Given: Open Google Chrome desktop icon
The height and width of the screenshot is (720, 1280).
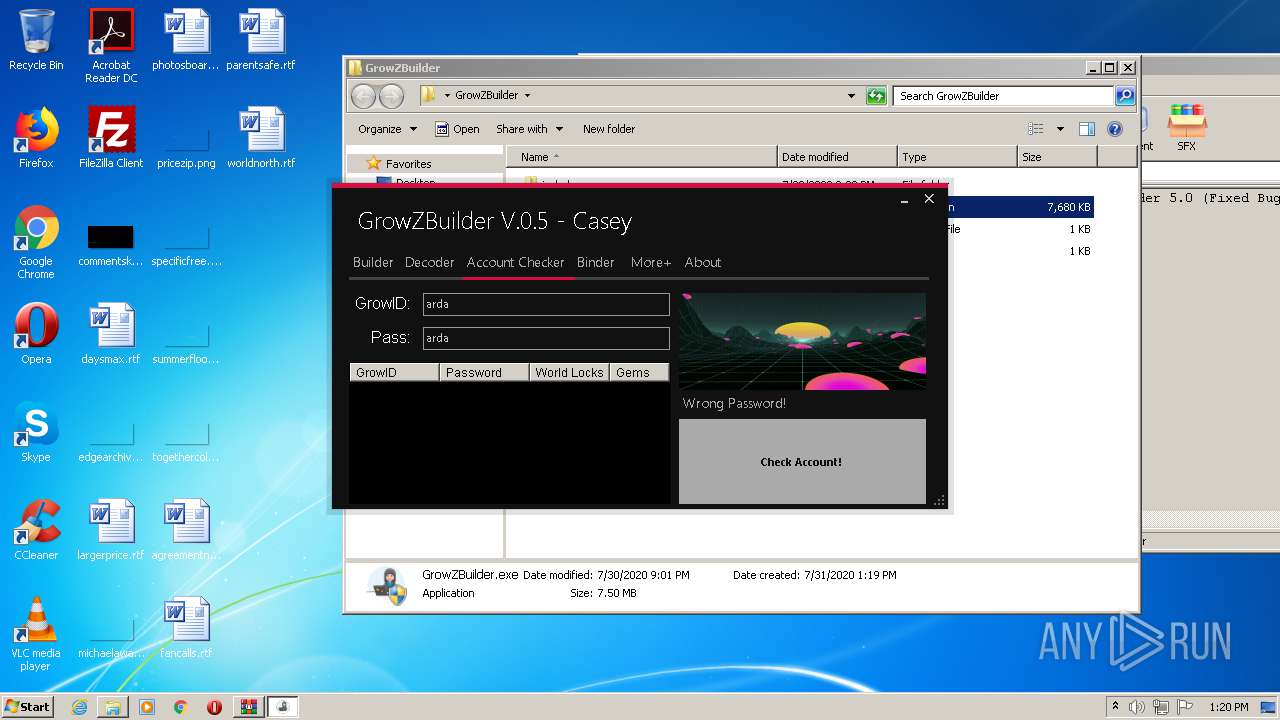Looking at the screenshot, I should pos(36,242).
